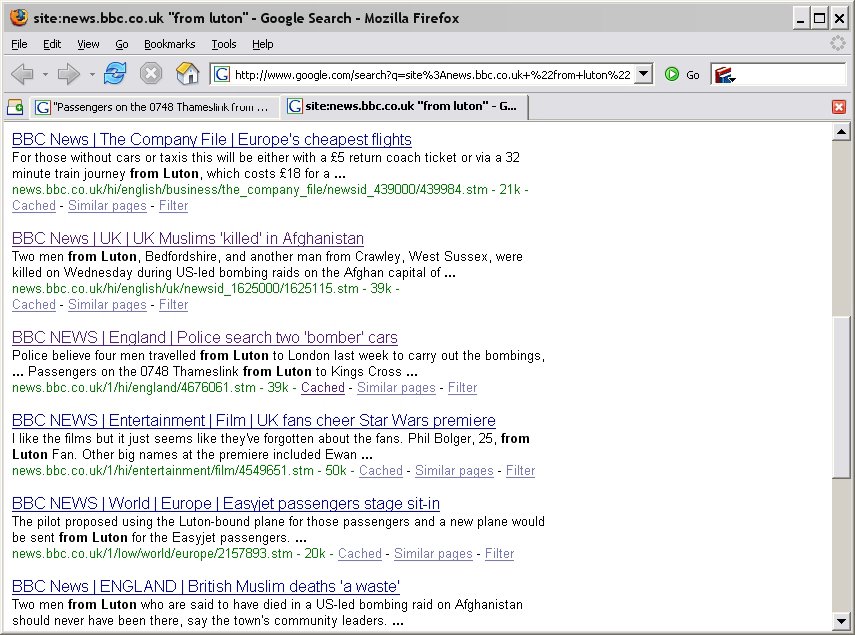855x635 pixels.
Task: Open Cached link for Easyjet passengers result
Action: coord(360,554)
